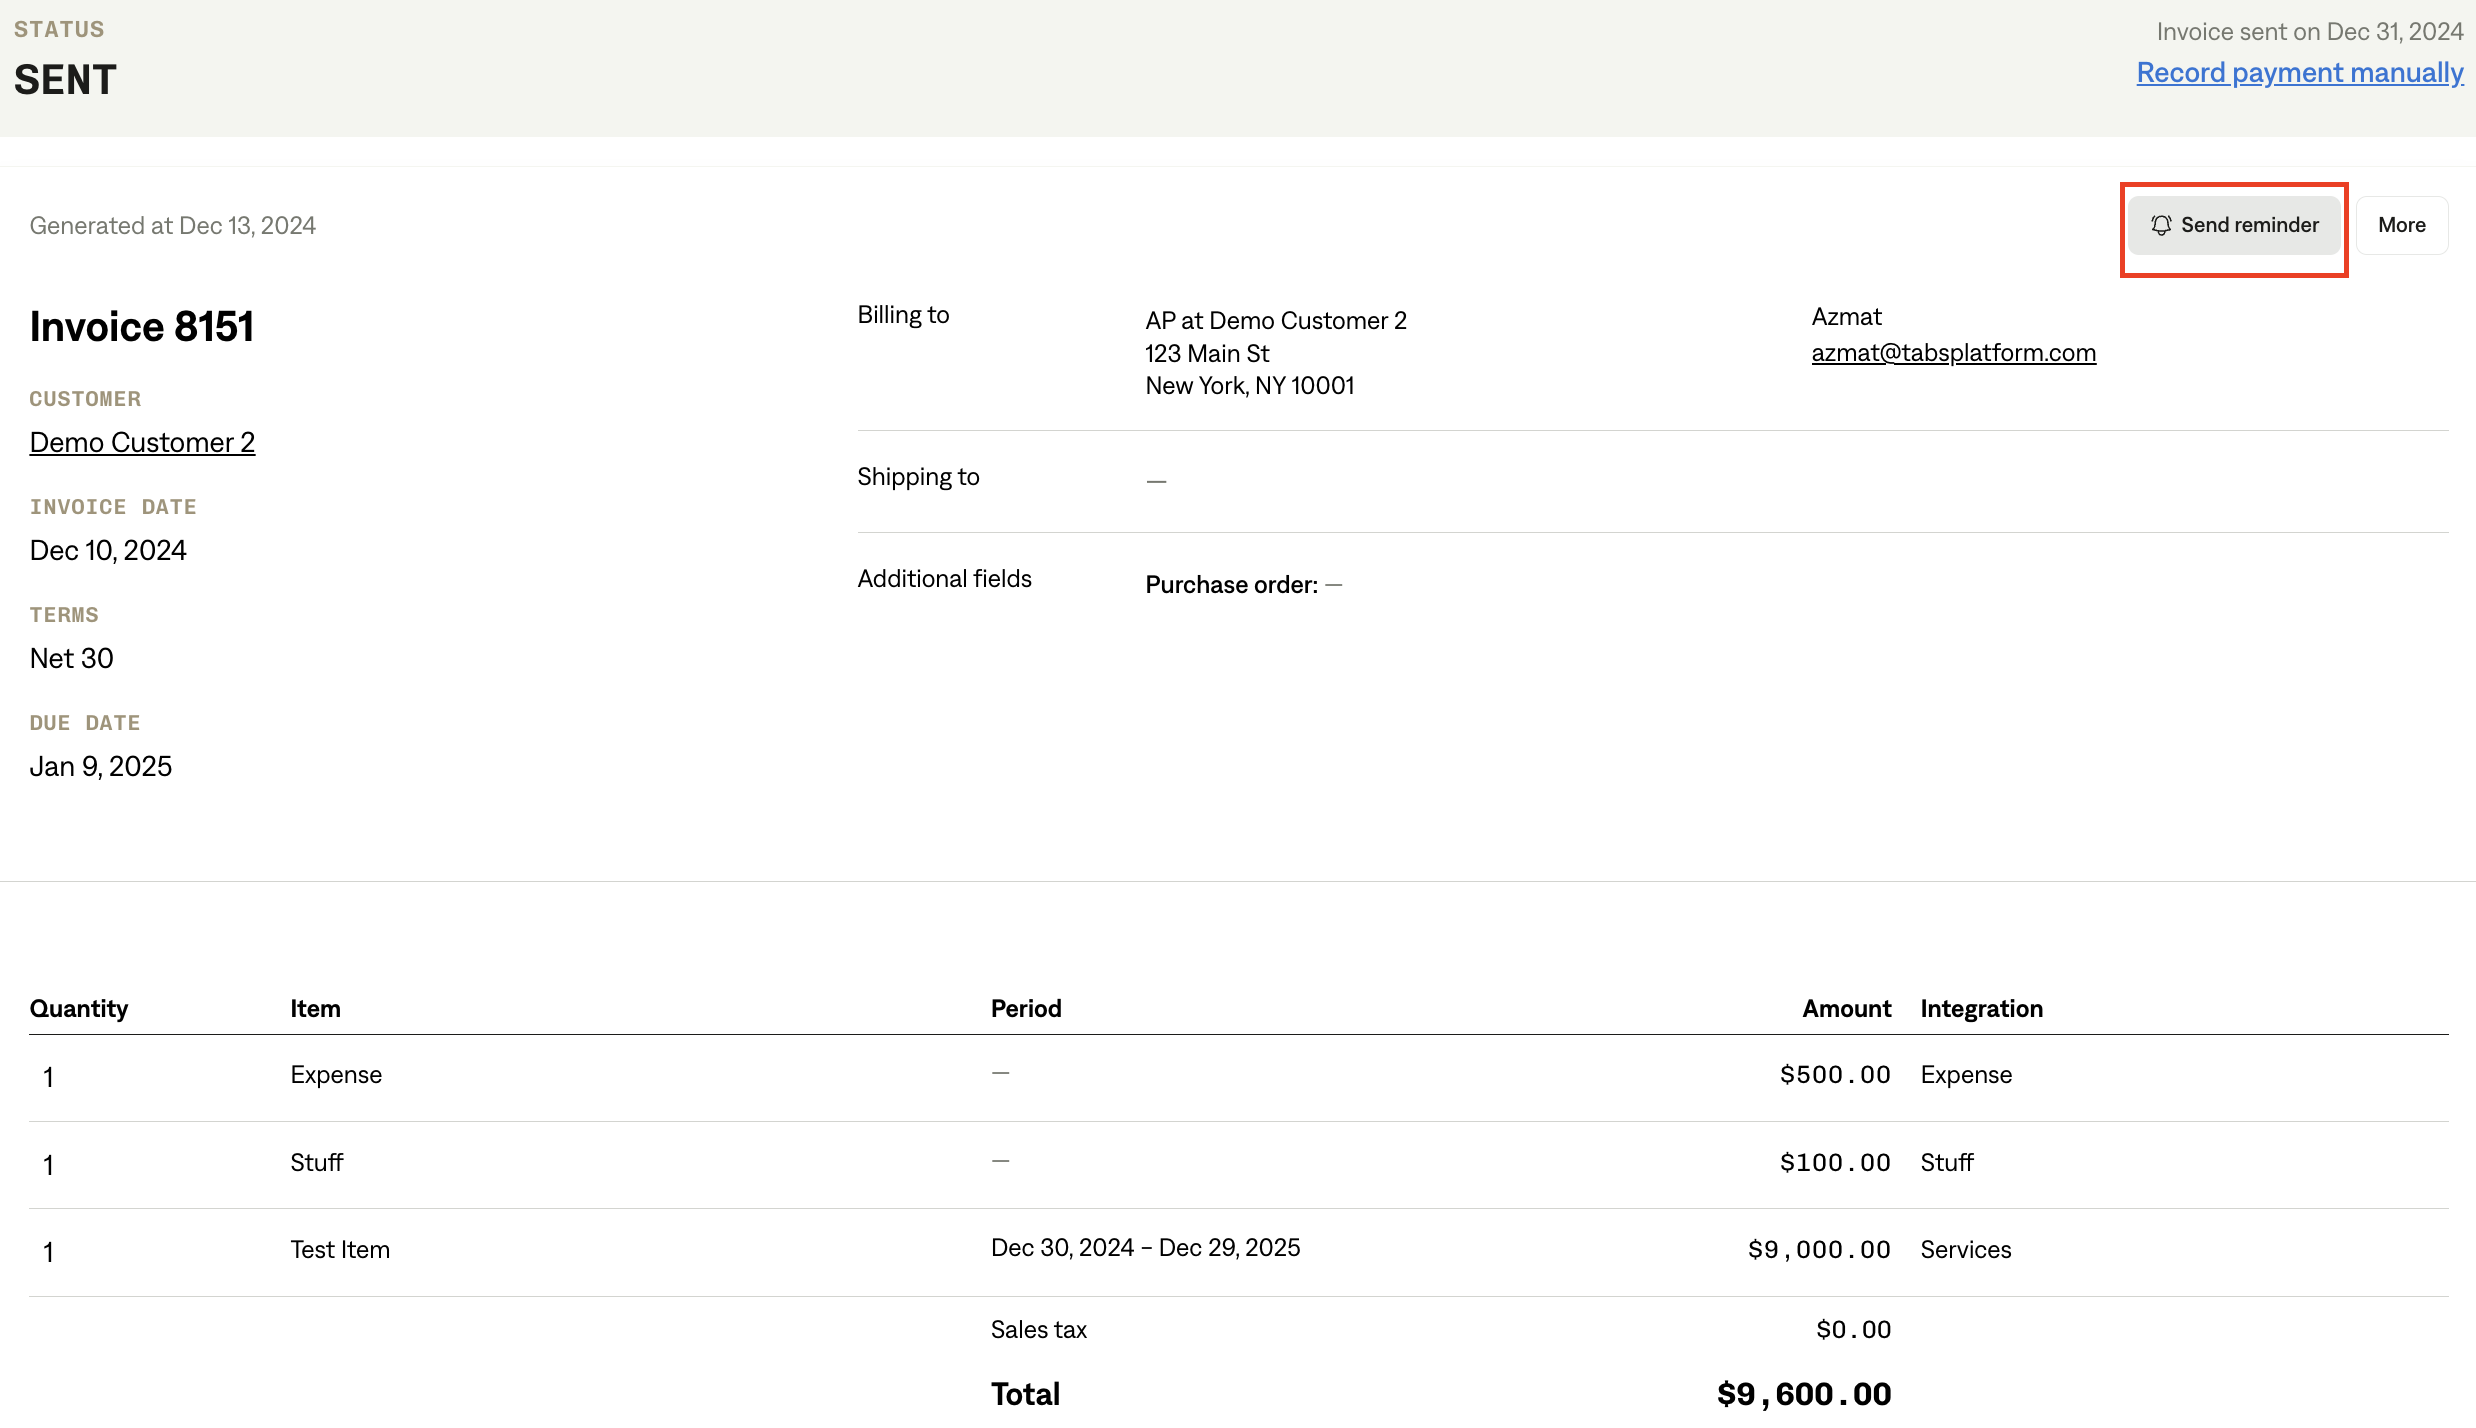This screenshot has width=2476, height=1428.
Task: Select the Invoice 8151 heading
Action: (141, 327)
